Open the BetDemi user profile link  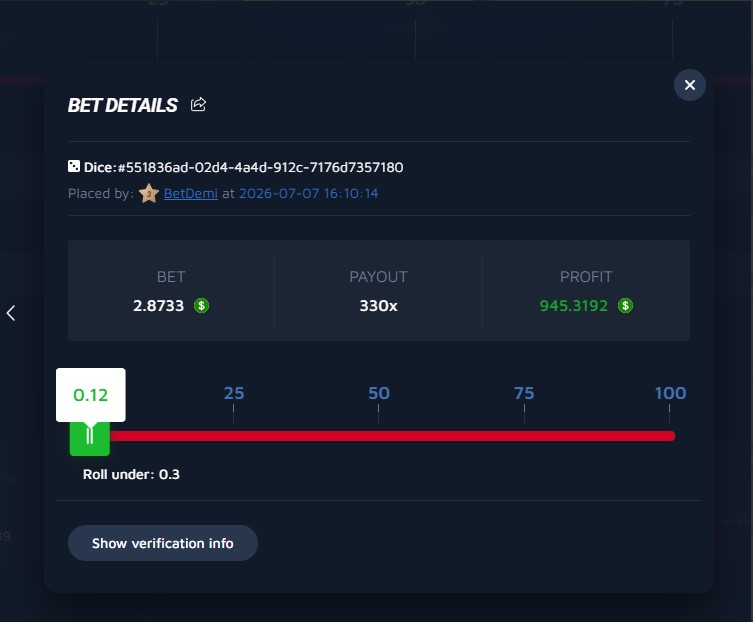(x=191, y=193)
